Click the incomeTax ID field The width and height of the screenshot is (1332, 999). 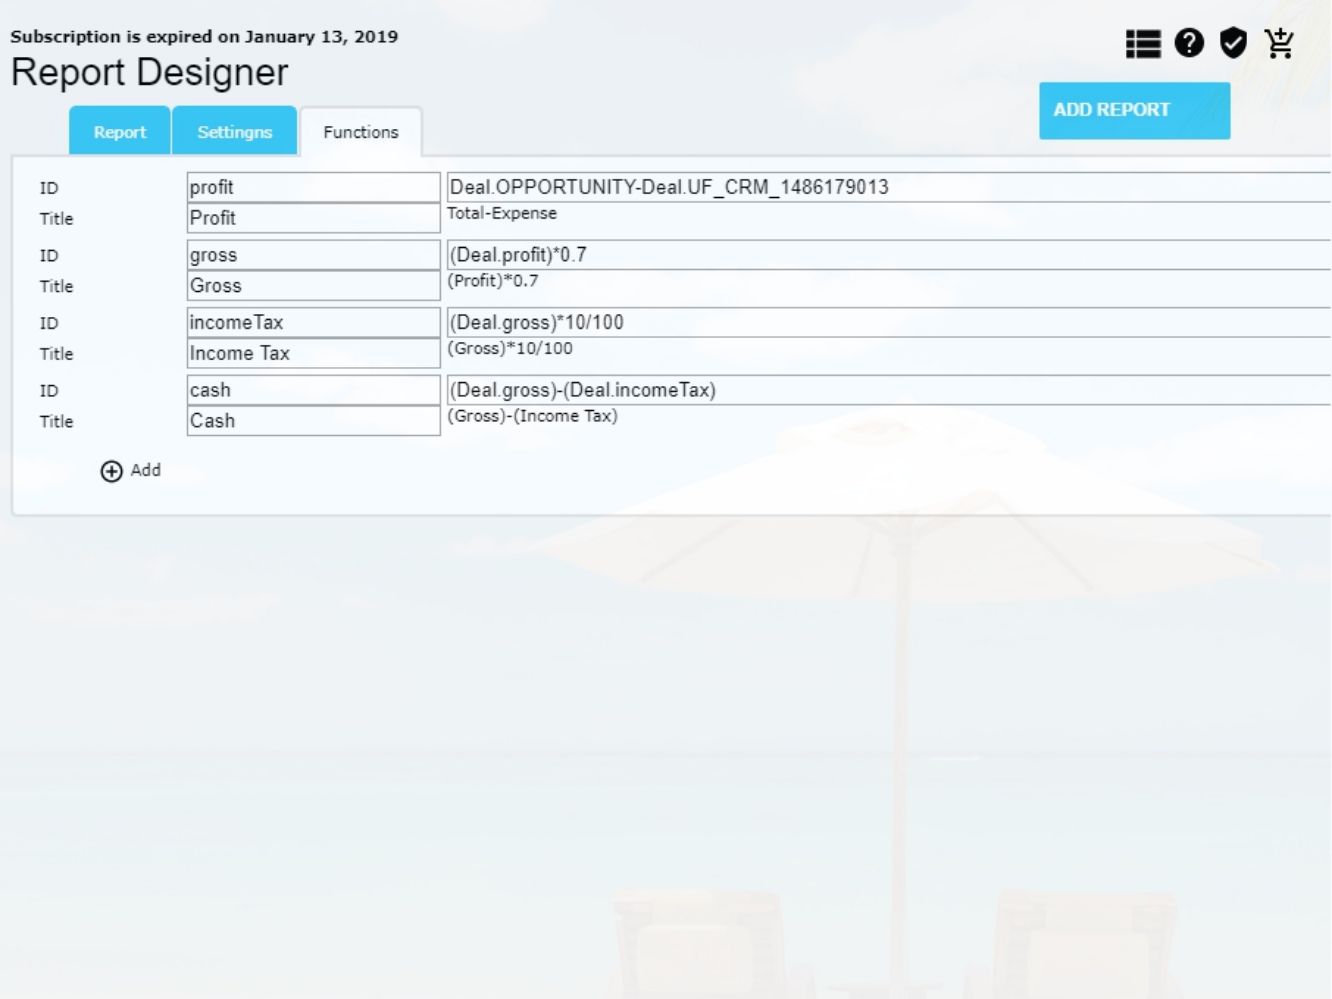point(313,323)
